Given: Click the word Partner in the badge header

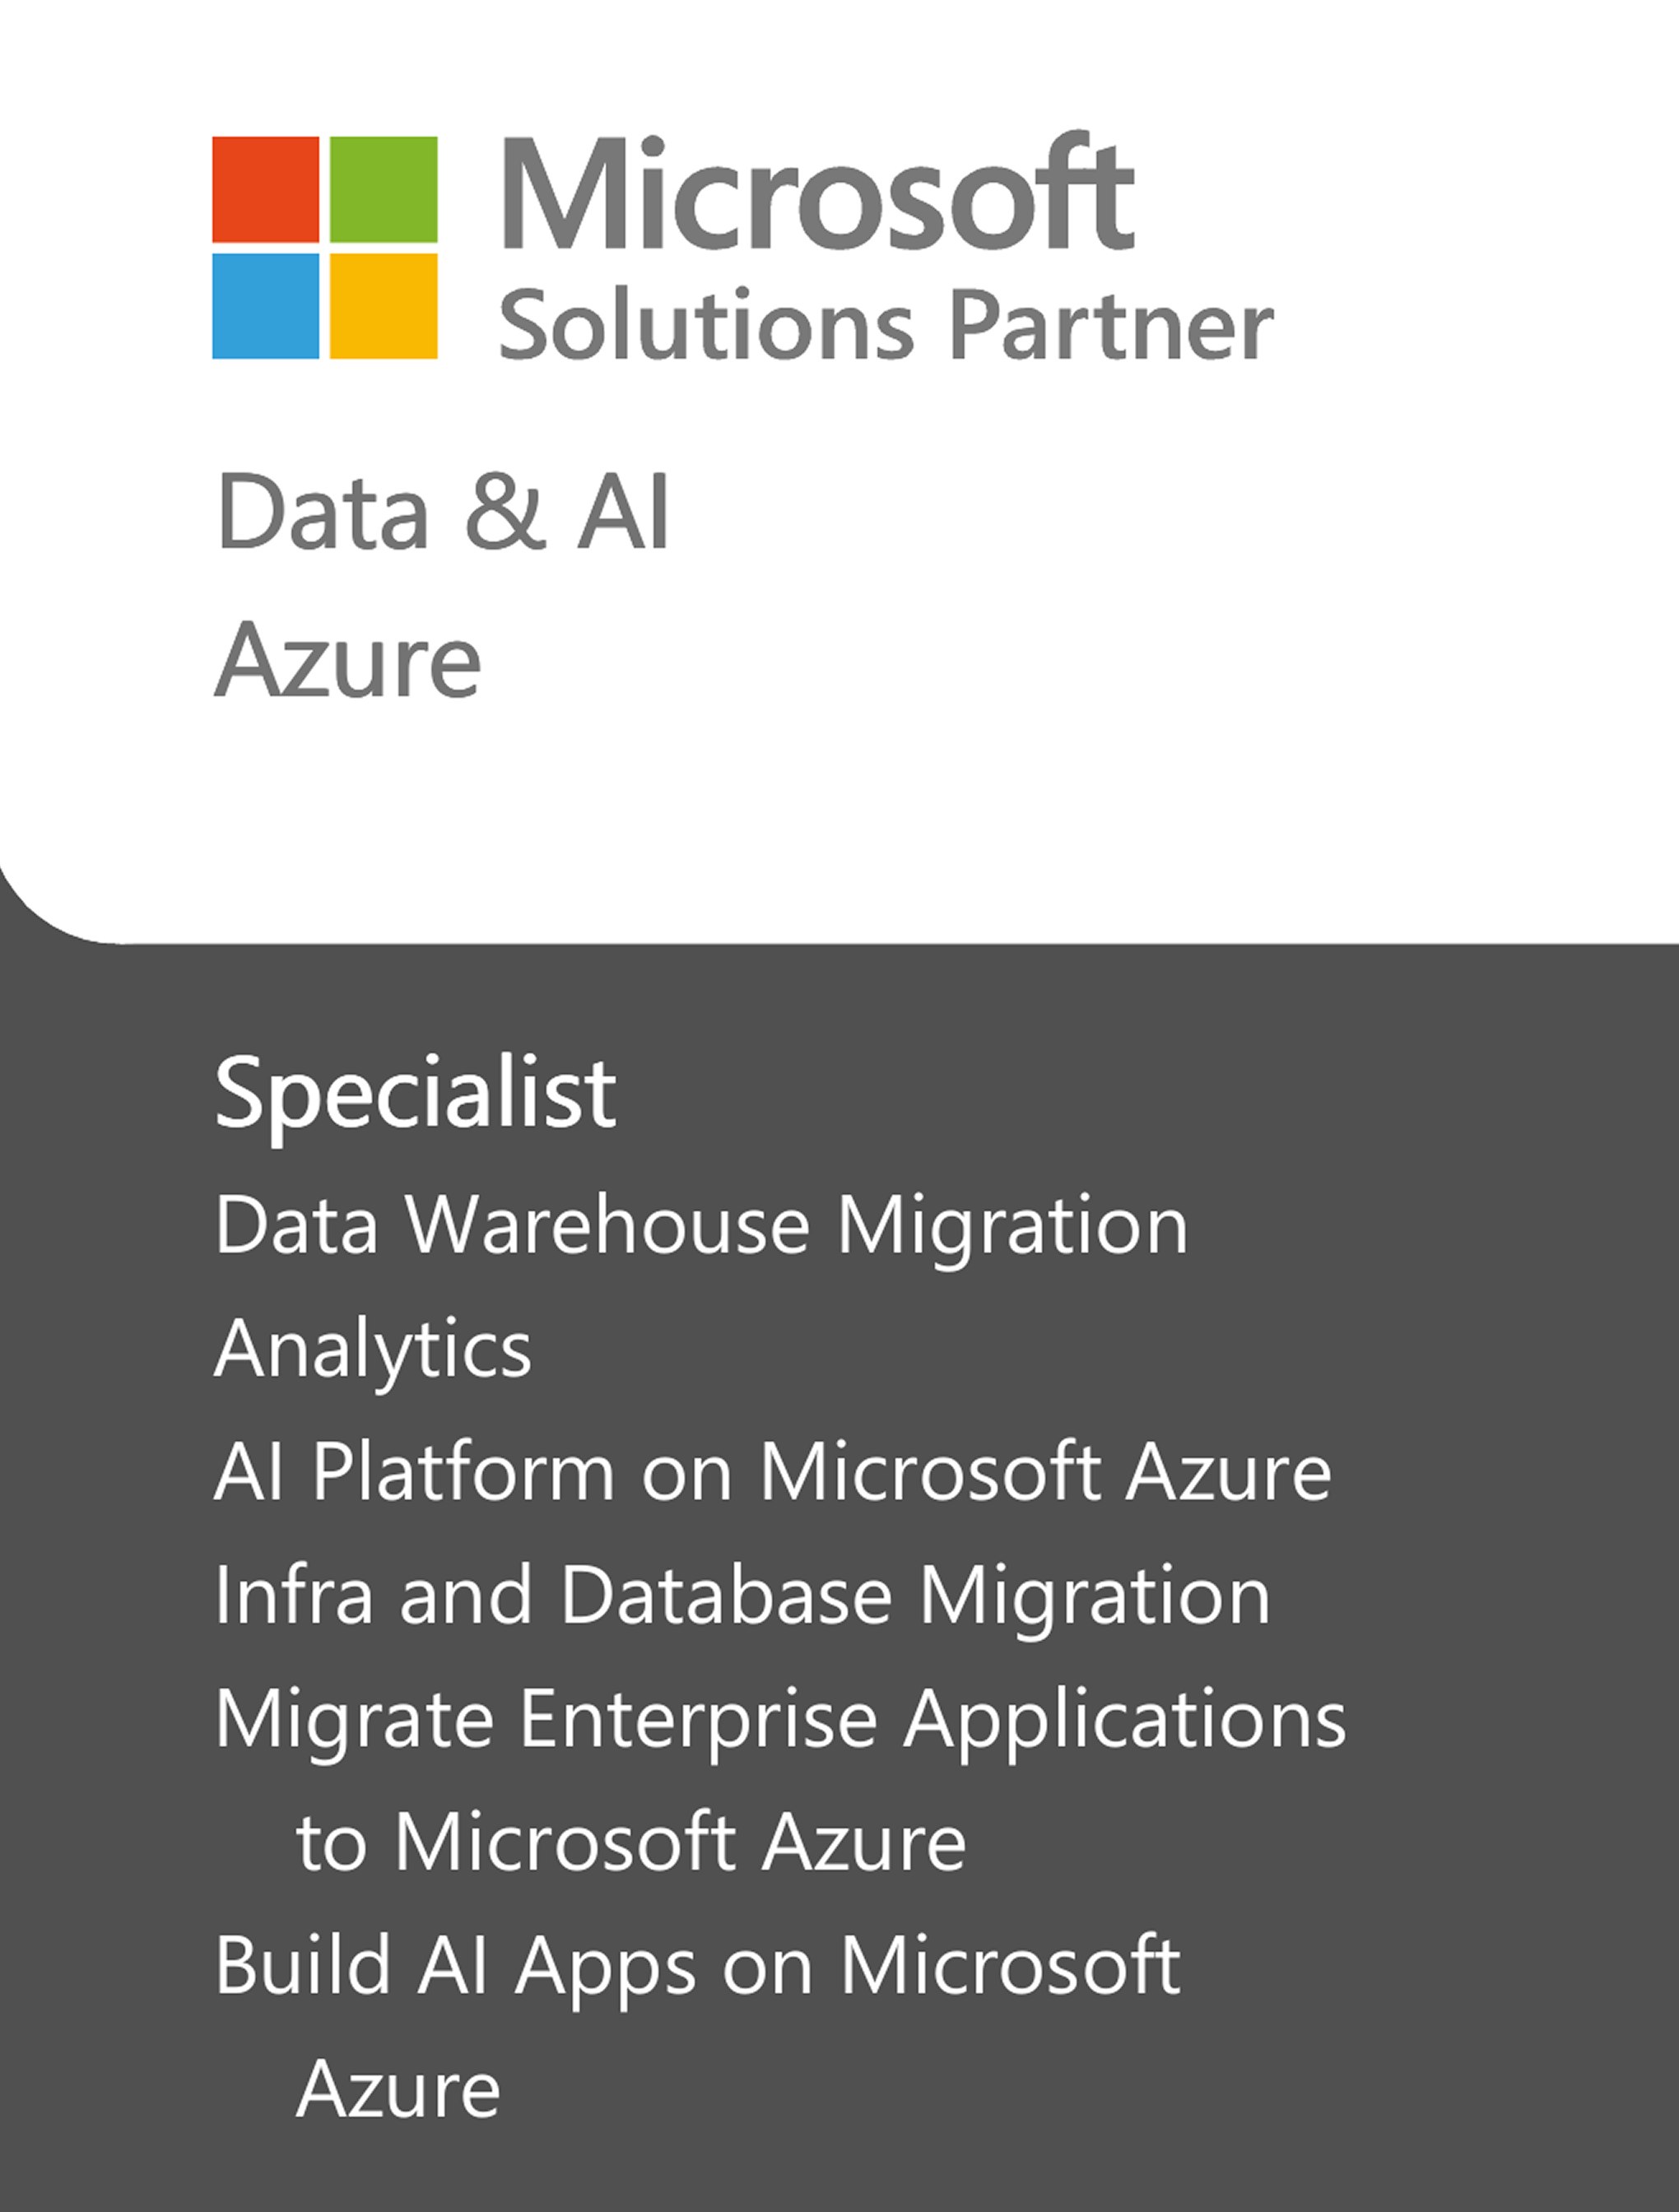Looking at the screenshot, I should point(1111,324).
